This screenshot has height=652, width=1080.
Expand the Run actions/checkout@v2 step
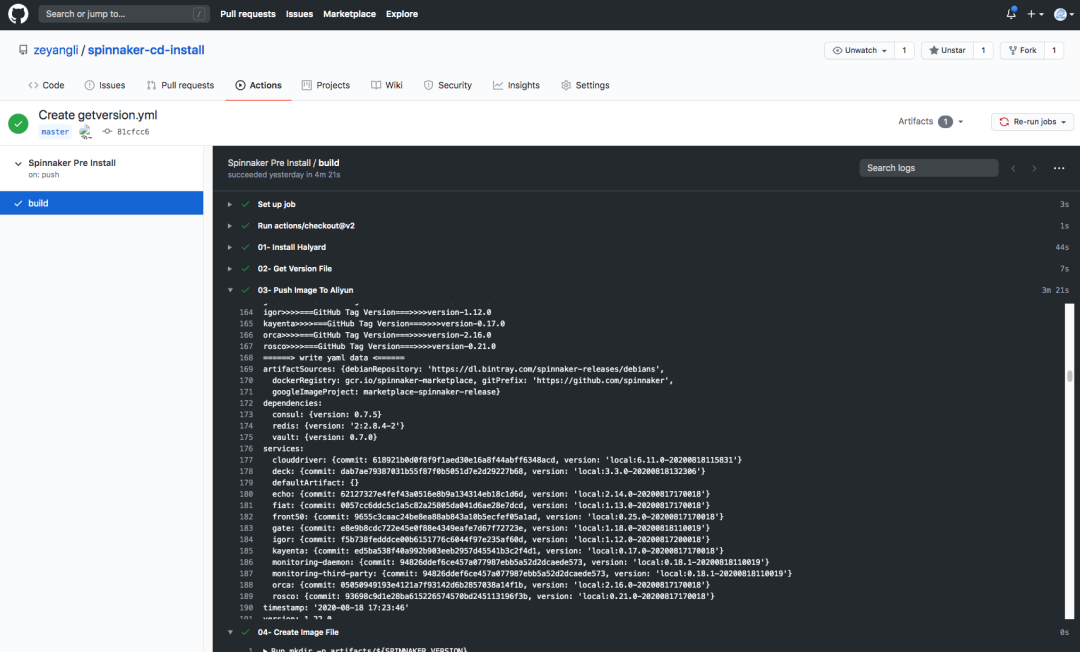coord(230,226)
